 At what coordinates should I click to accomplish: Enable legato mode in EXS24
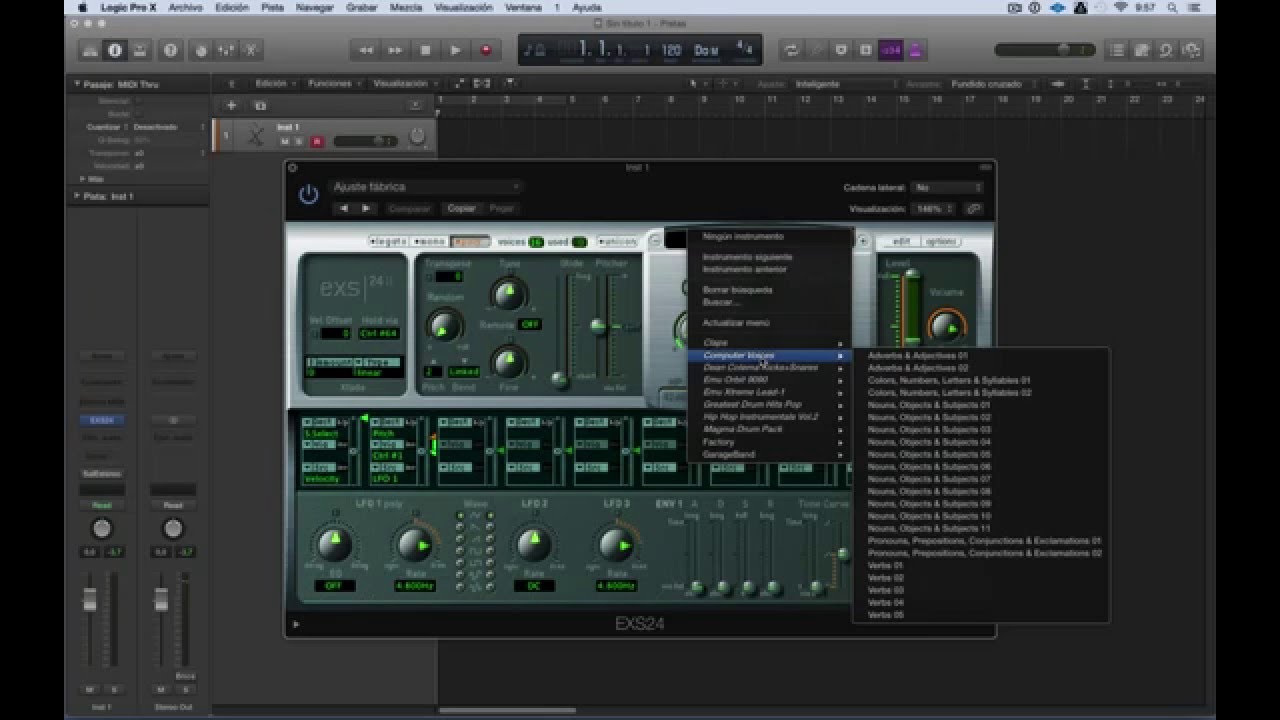pyautogui.click(x=388, y=241)
